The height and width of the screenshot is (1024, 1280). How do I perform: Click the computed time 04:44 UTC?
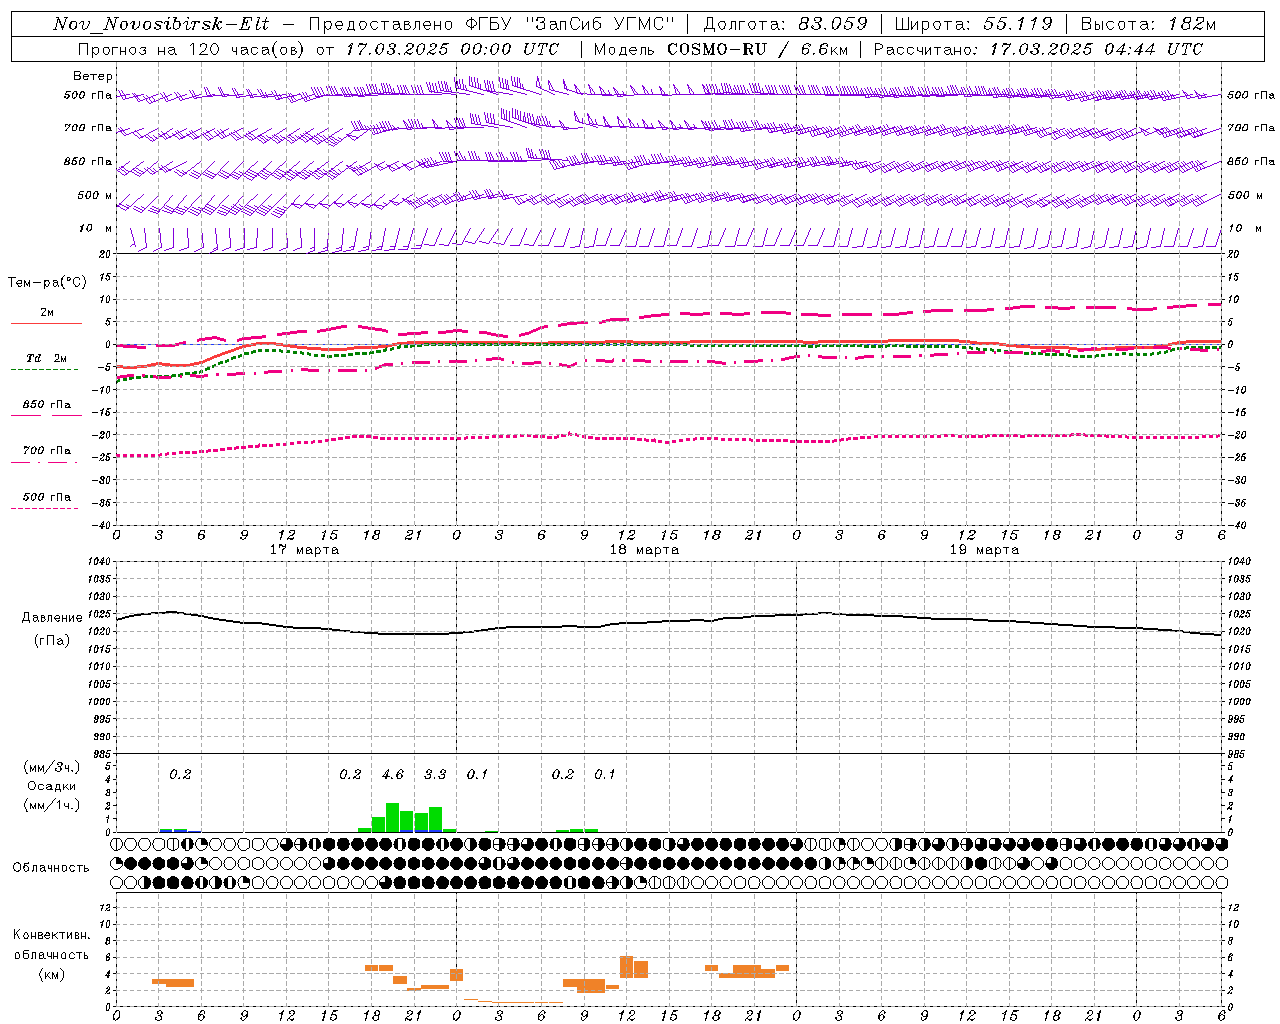[x=1153, y=49]
